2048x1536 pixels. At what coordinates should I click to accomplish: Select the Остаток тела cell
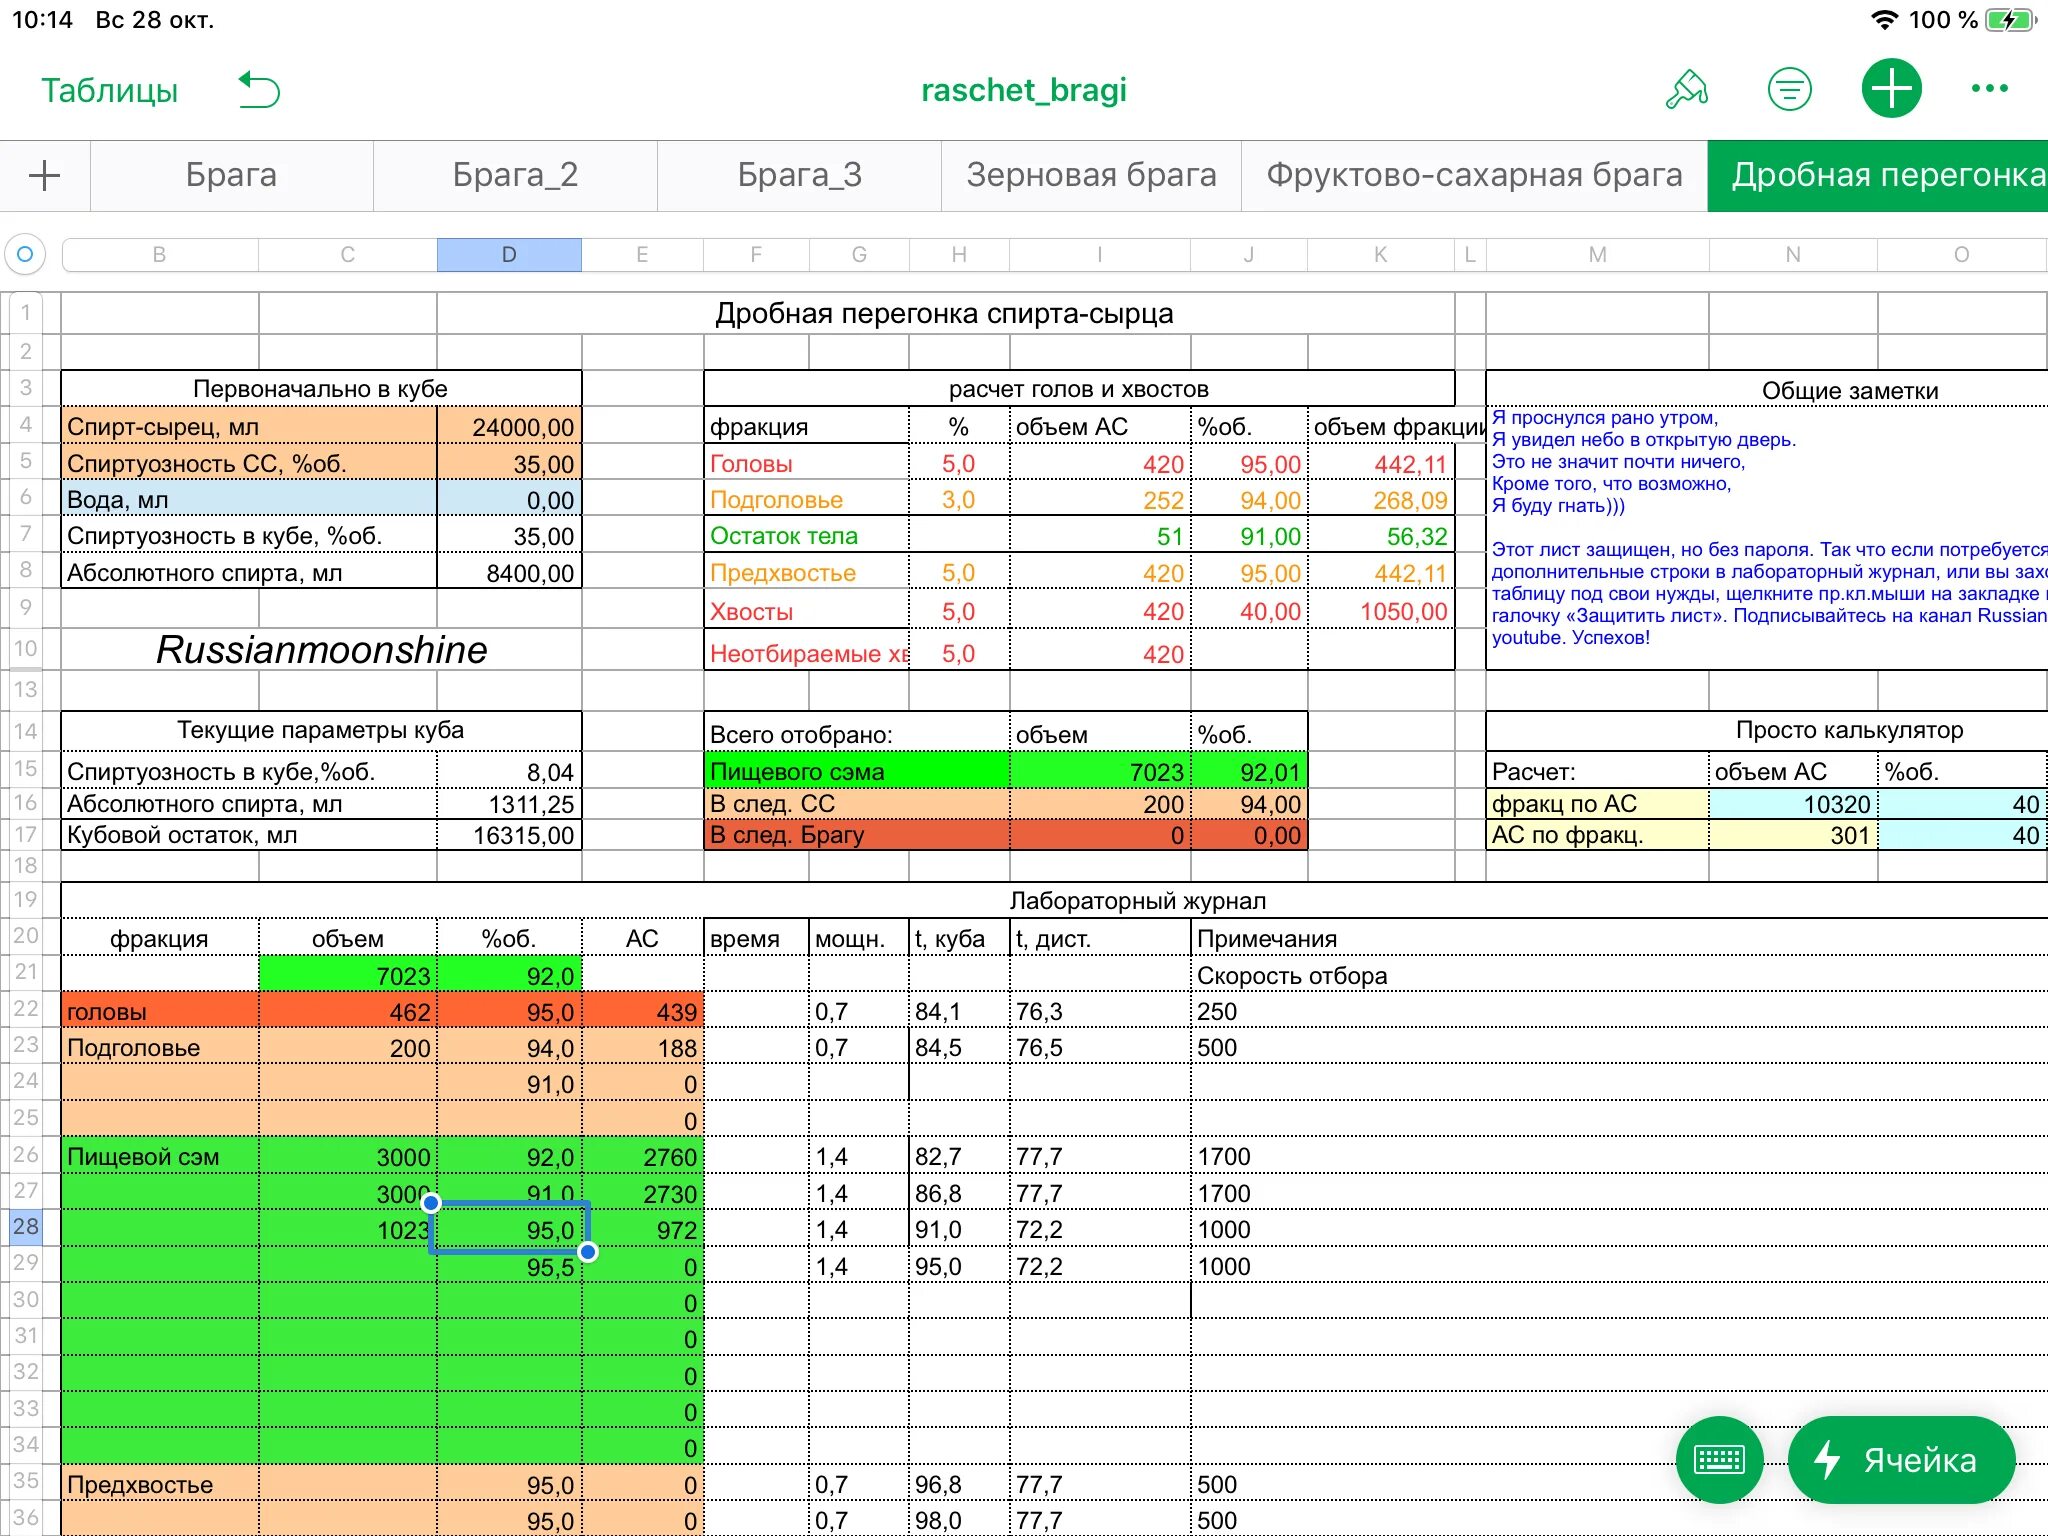point(806,535)
